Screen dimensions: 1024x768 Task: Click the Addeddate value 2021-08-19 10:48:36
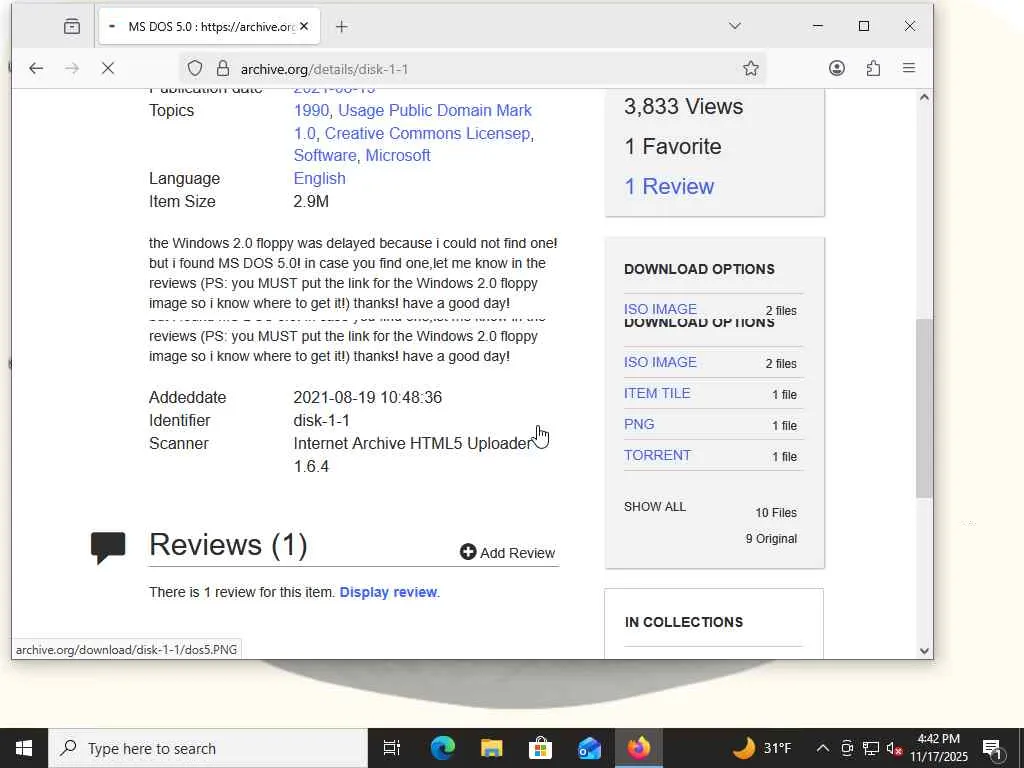(x=368, y=397)
